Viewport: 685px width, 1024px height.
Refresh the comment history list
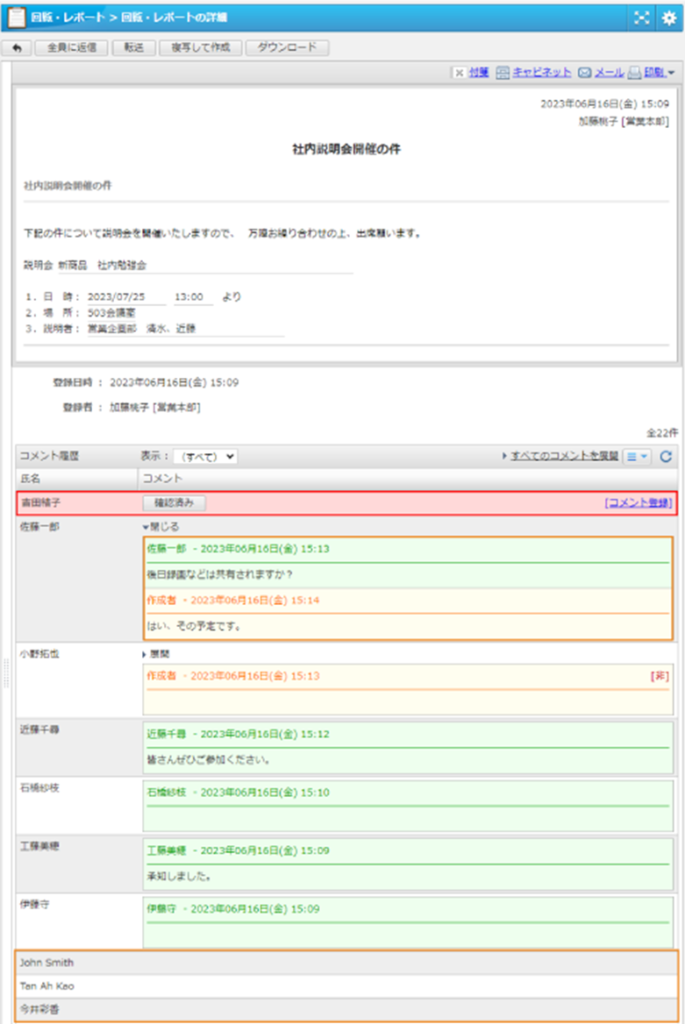666,456
